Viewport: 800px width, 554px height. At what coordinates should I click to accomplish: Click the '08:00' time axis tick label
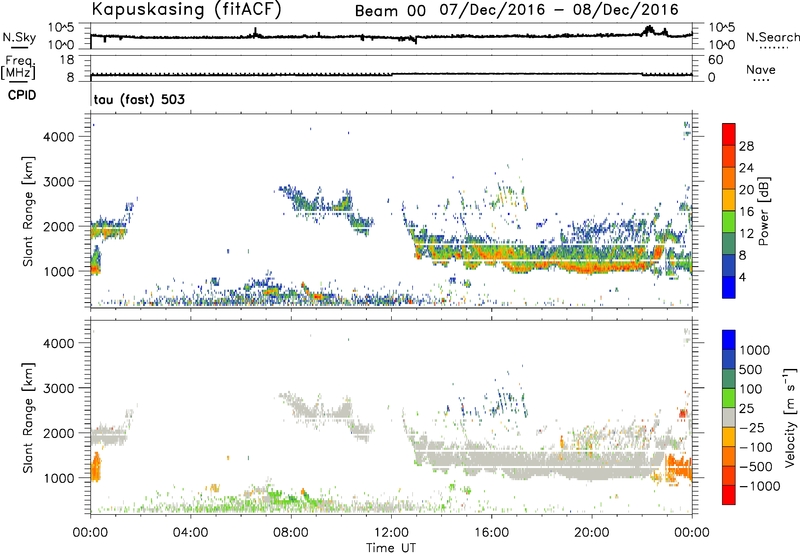pos(291,533)
